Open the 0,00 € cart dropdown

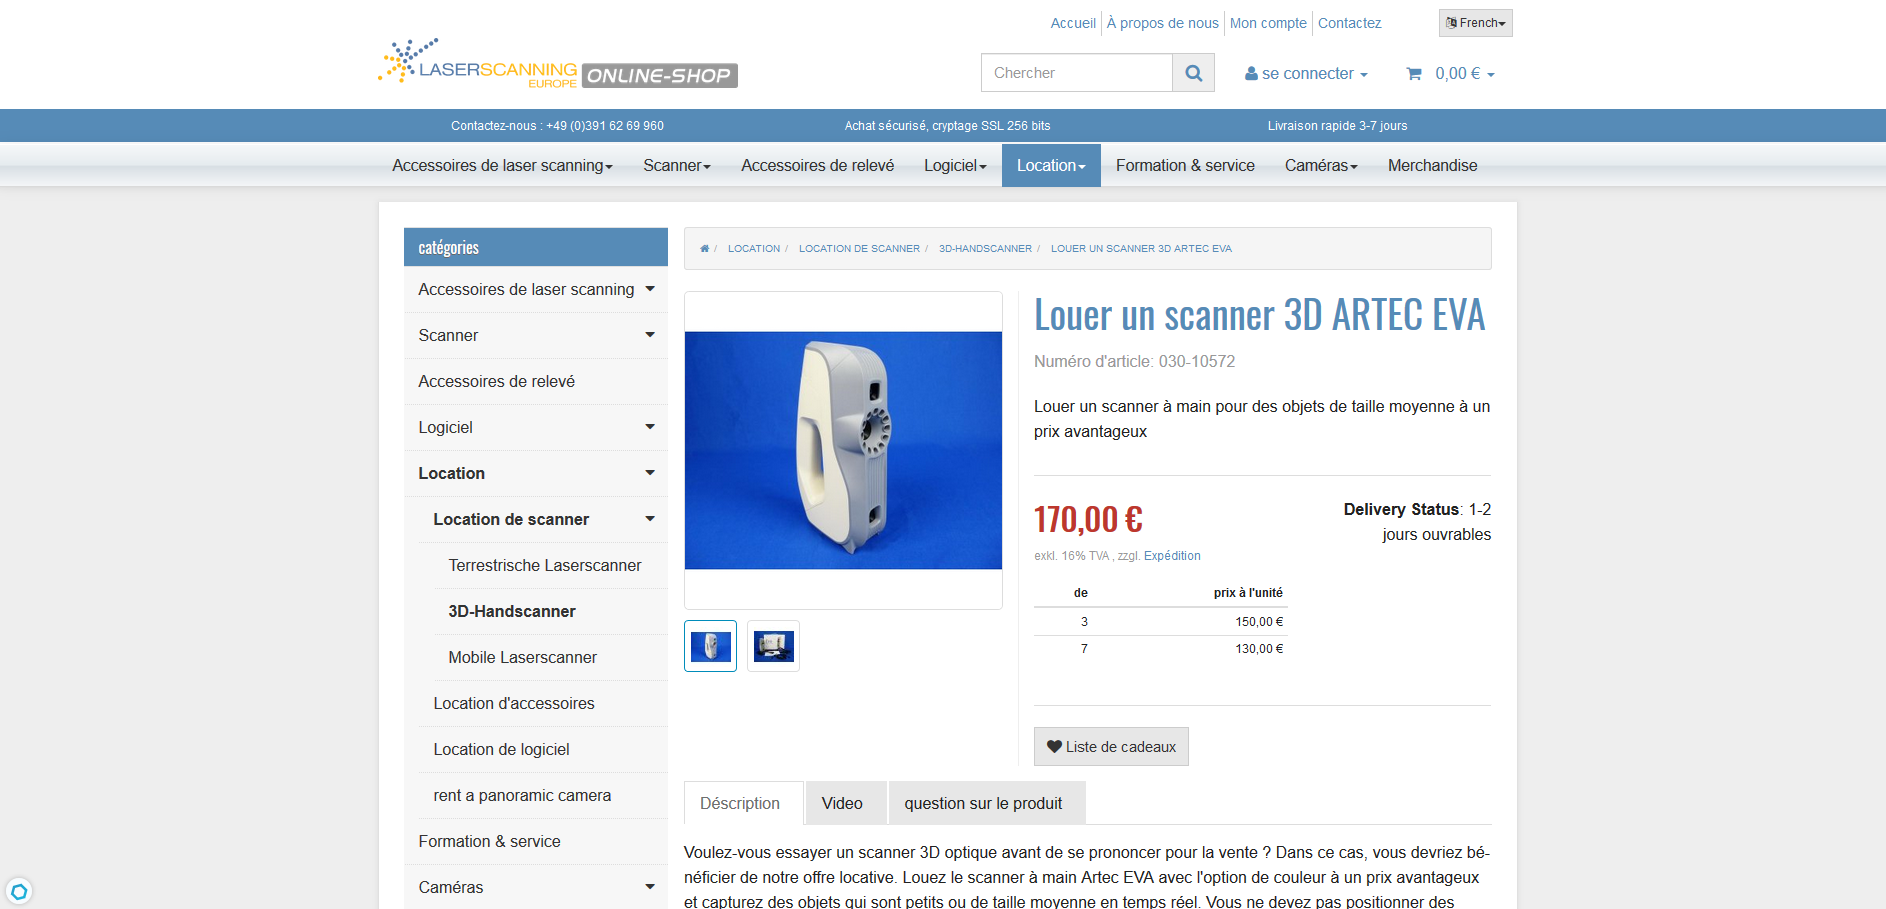[1464, 73]
